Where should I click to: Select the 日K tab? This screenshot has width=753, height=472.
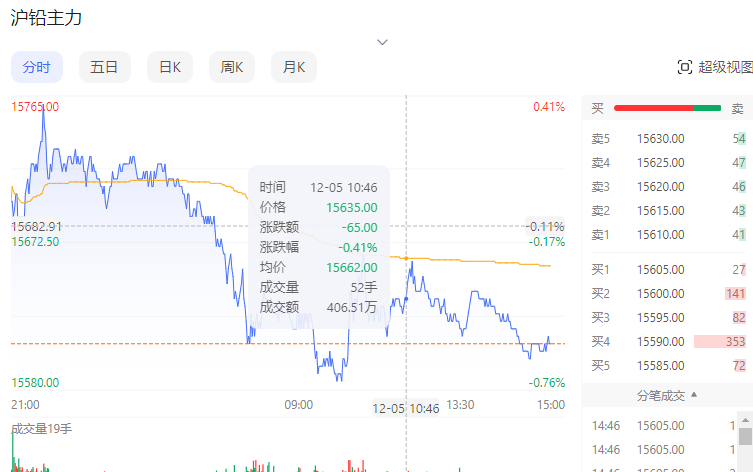coord(170,67)
